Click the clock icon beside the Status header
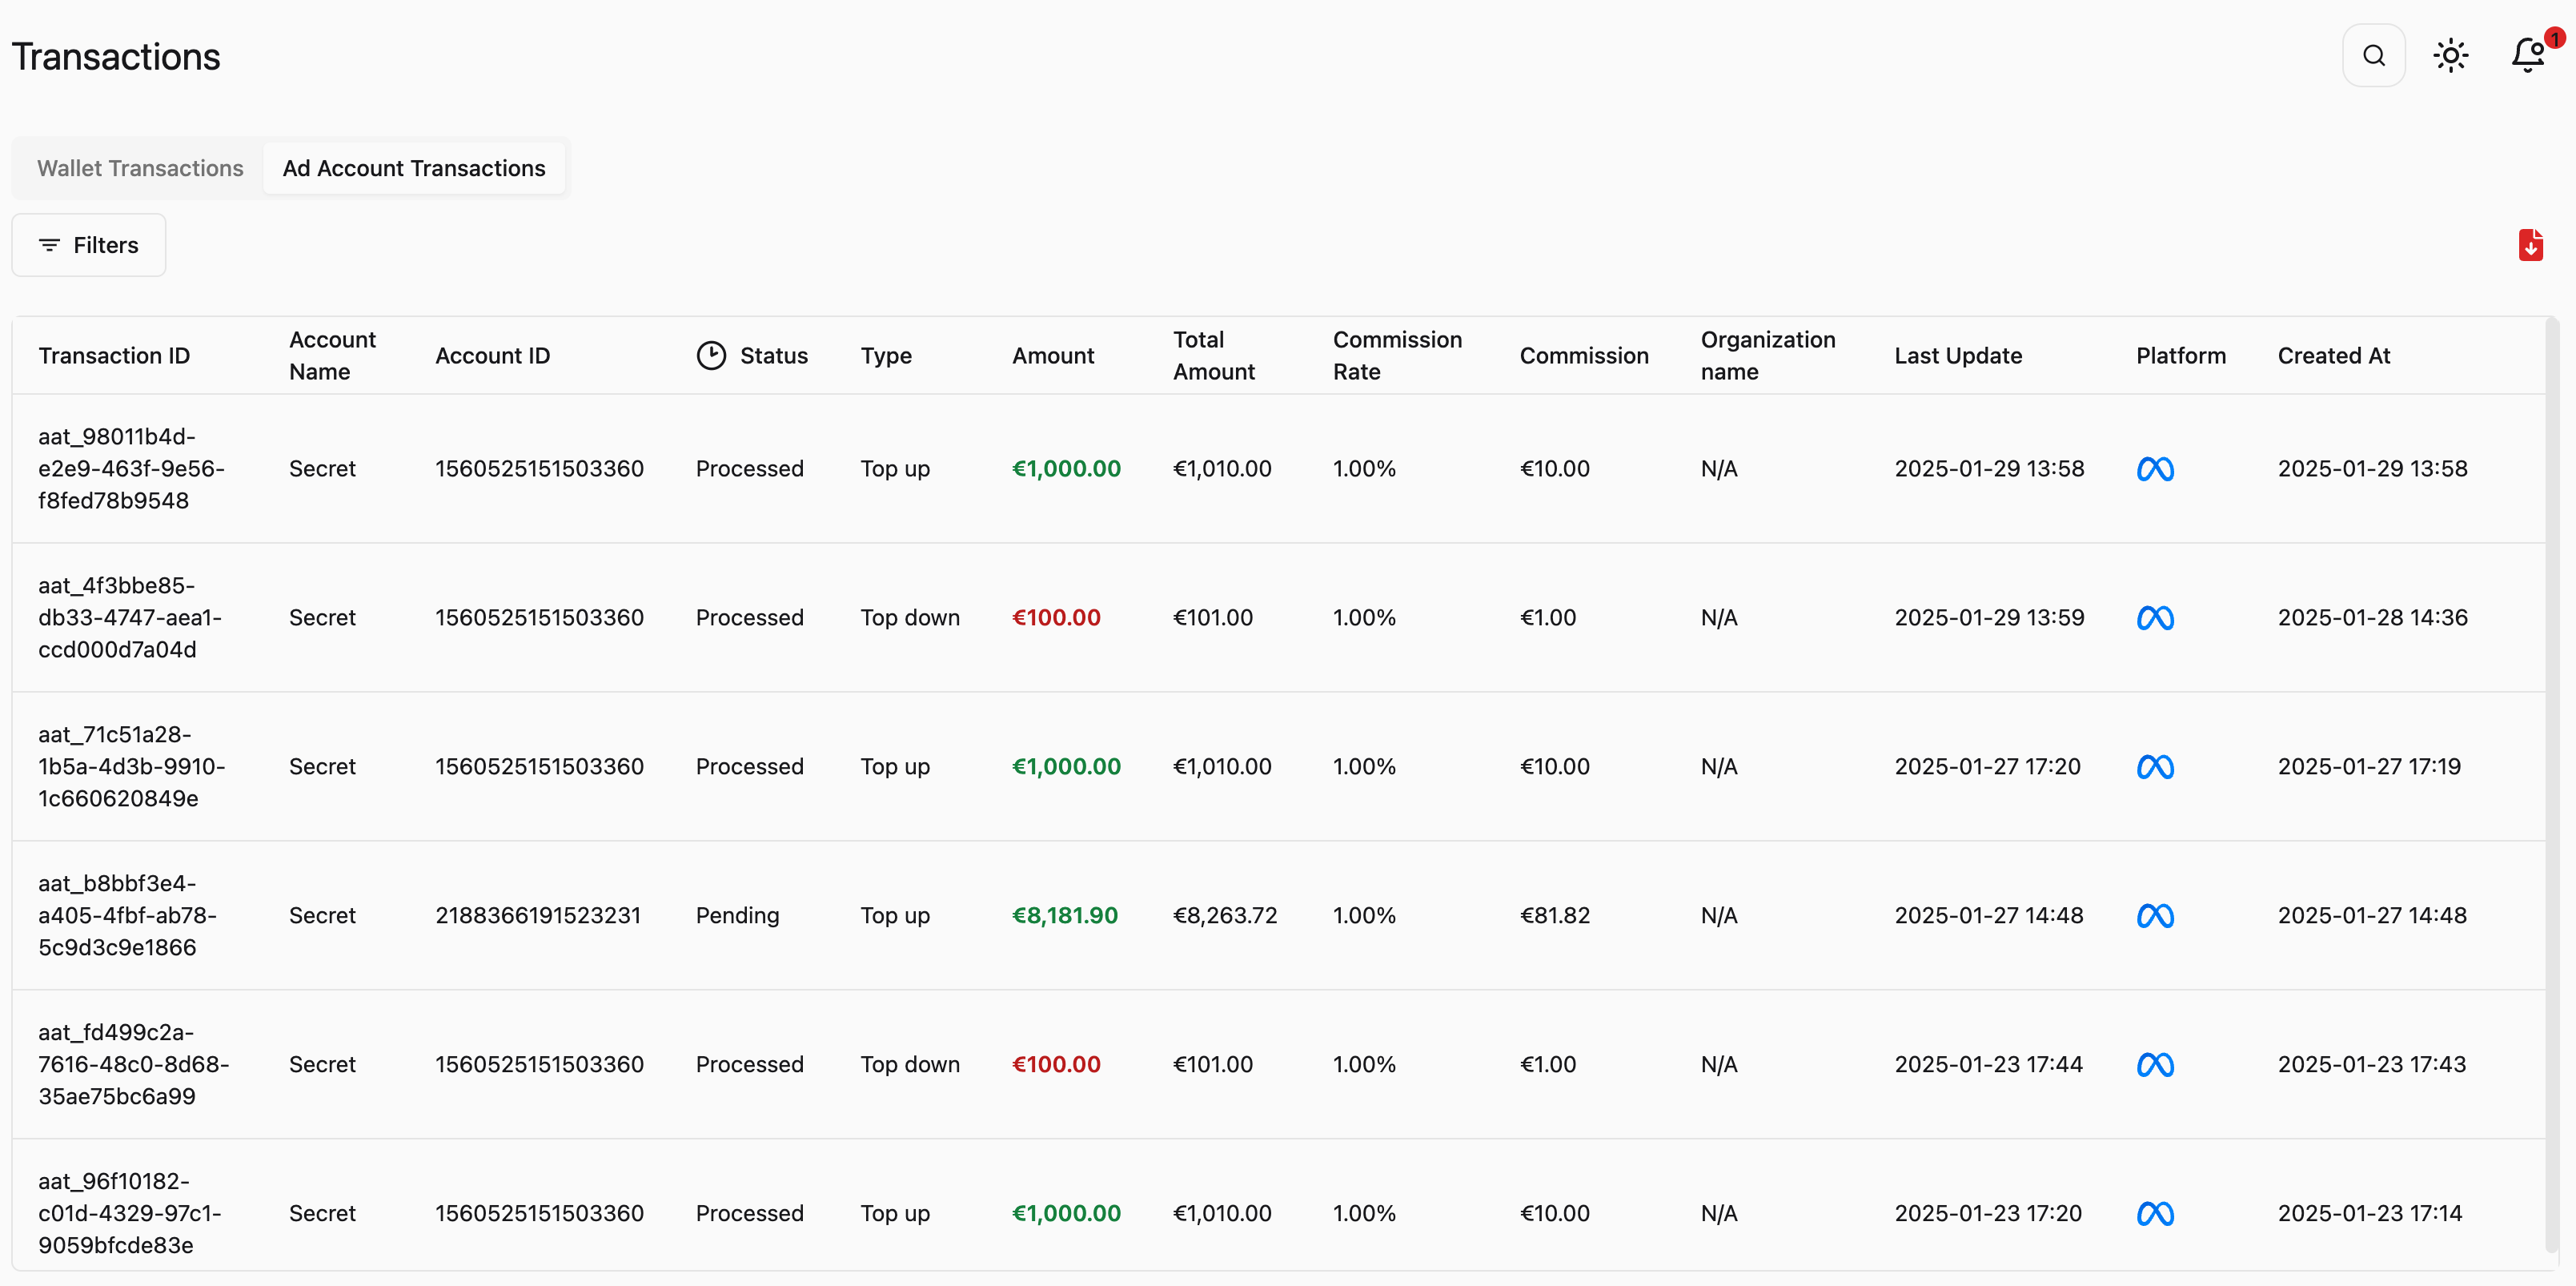2576x1286 pixels. [711, 355]
